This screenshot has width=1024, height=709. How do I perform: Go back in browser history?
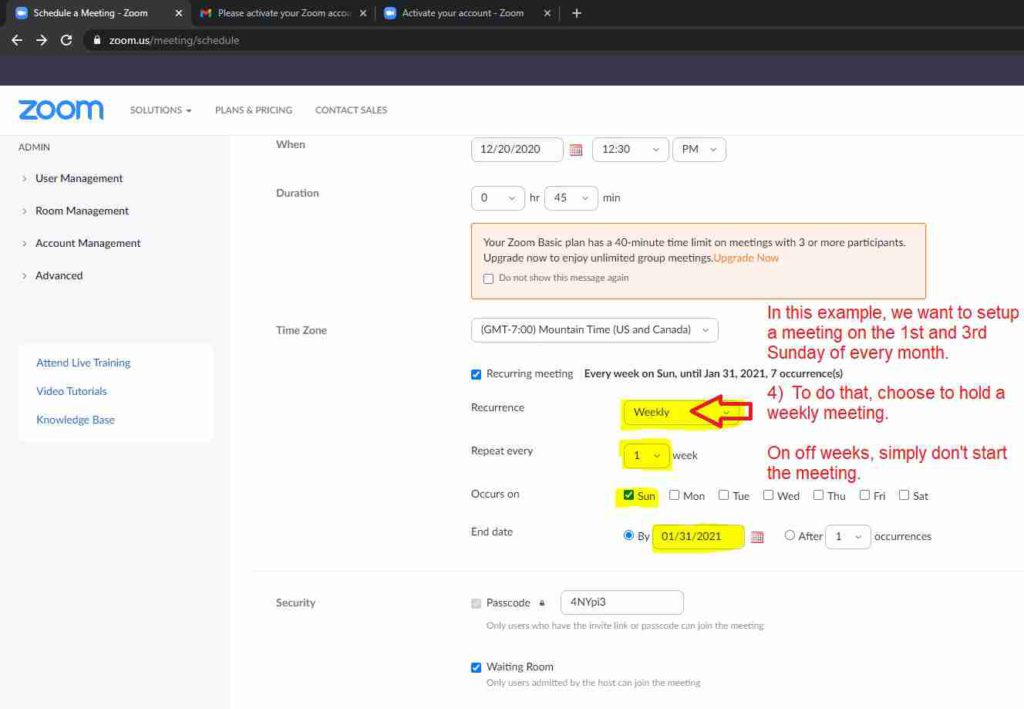point(17,40)
